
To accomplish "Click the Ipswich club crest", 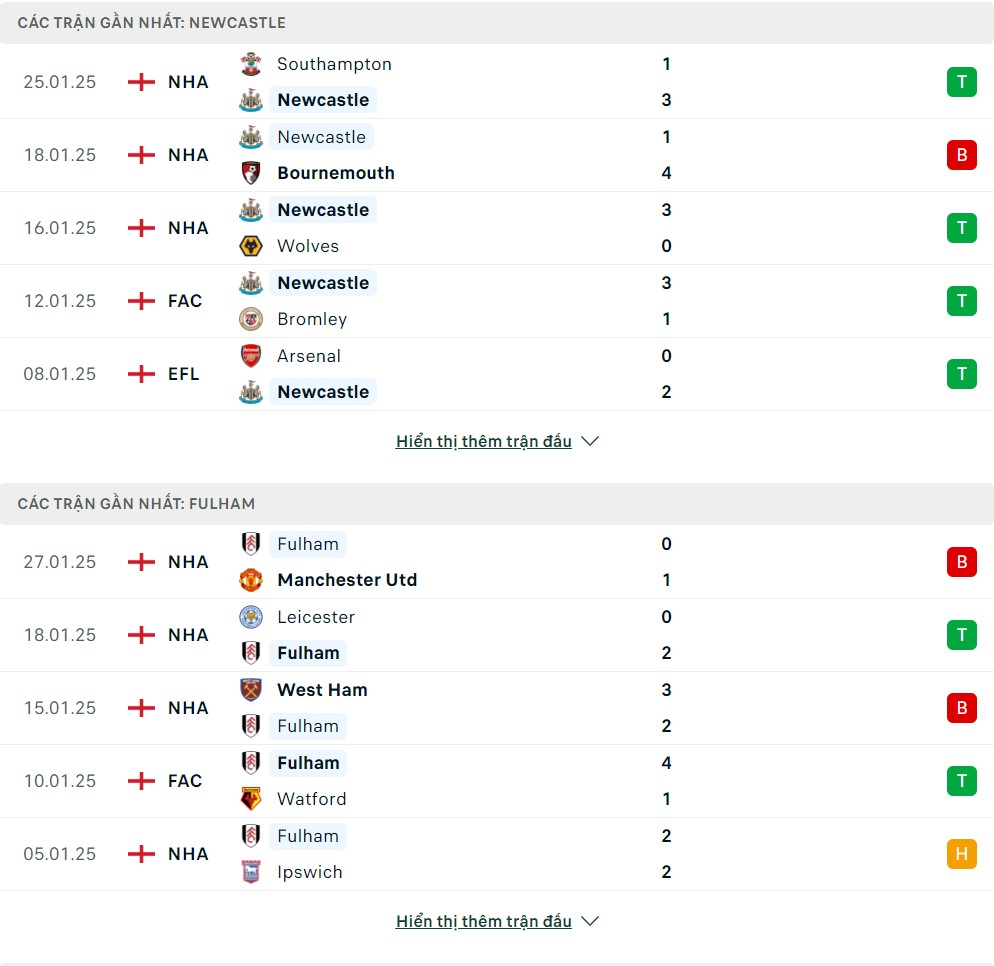I will 251,872.
